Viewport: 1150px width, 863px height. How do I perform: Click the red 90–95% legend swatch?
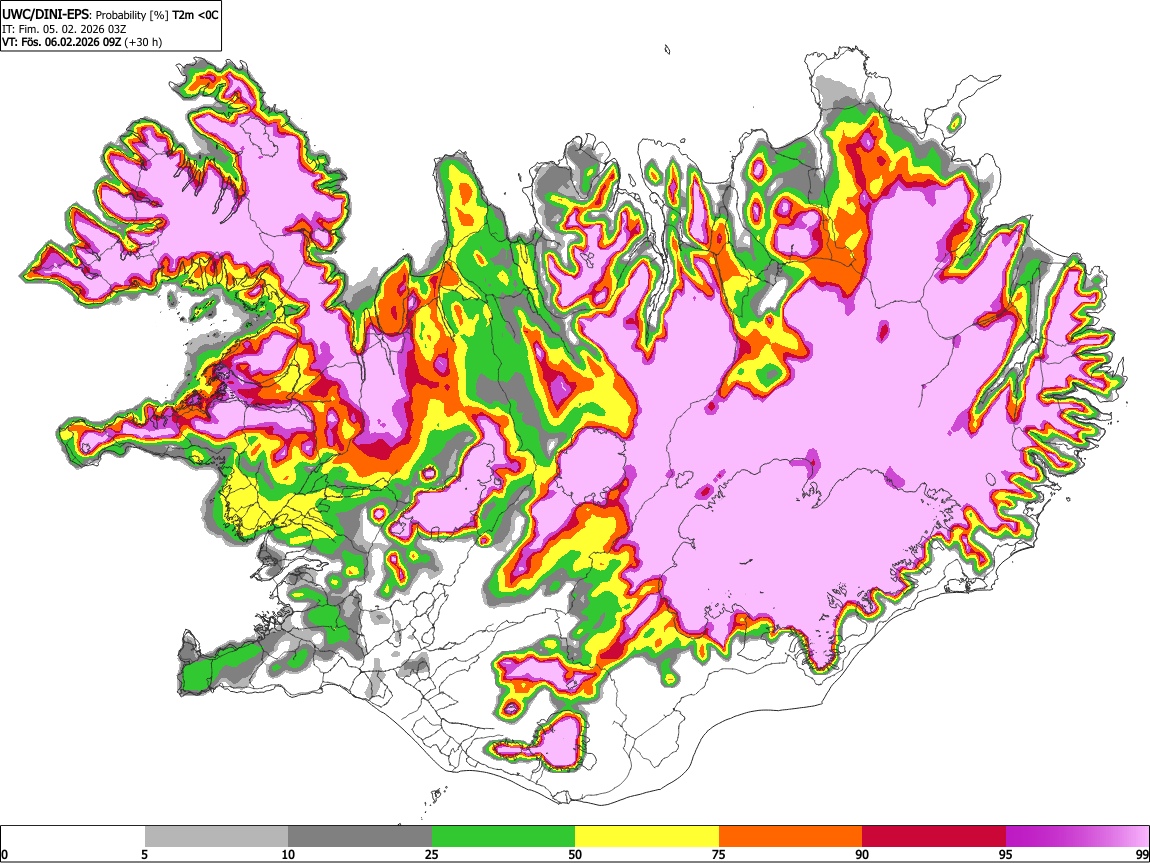pyautogui.click(x=934, y=836)
